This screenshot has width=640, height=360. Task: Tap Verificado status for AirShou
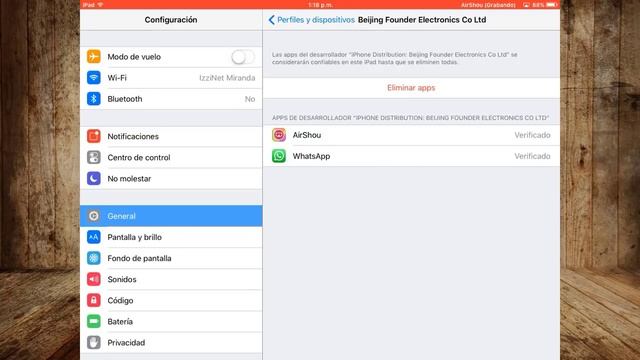532,135
